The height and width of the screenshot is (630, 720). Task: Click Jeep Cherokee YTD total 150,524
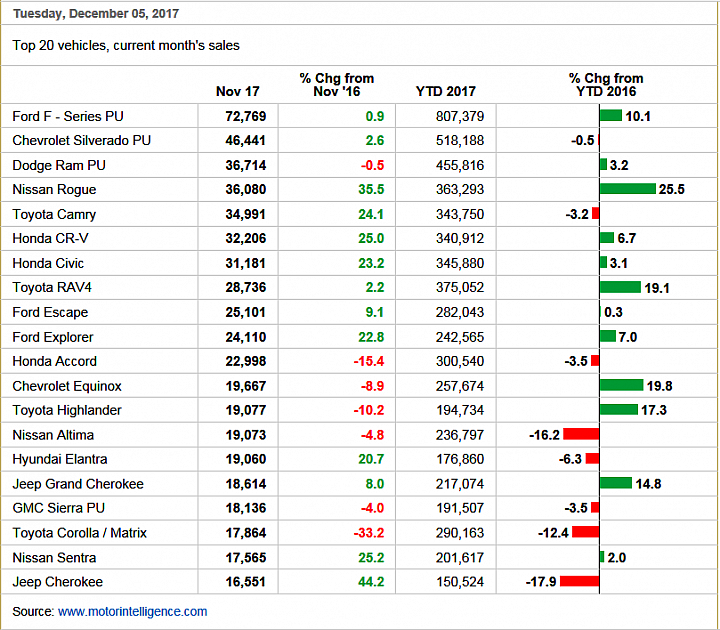[460, 582]
